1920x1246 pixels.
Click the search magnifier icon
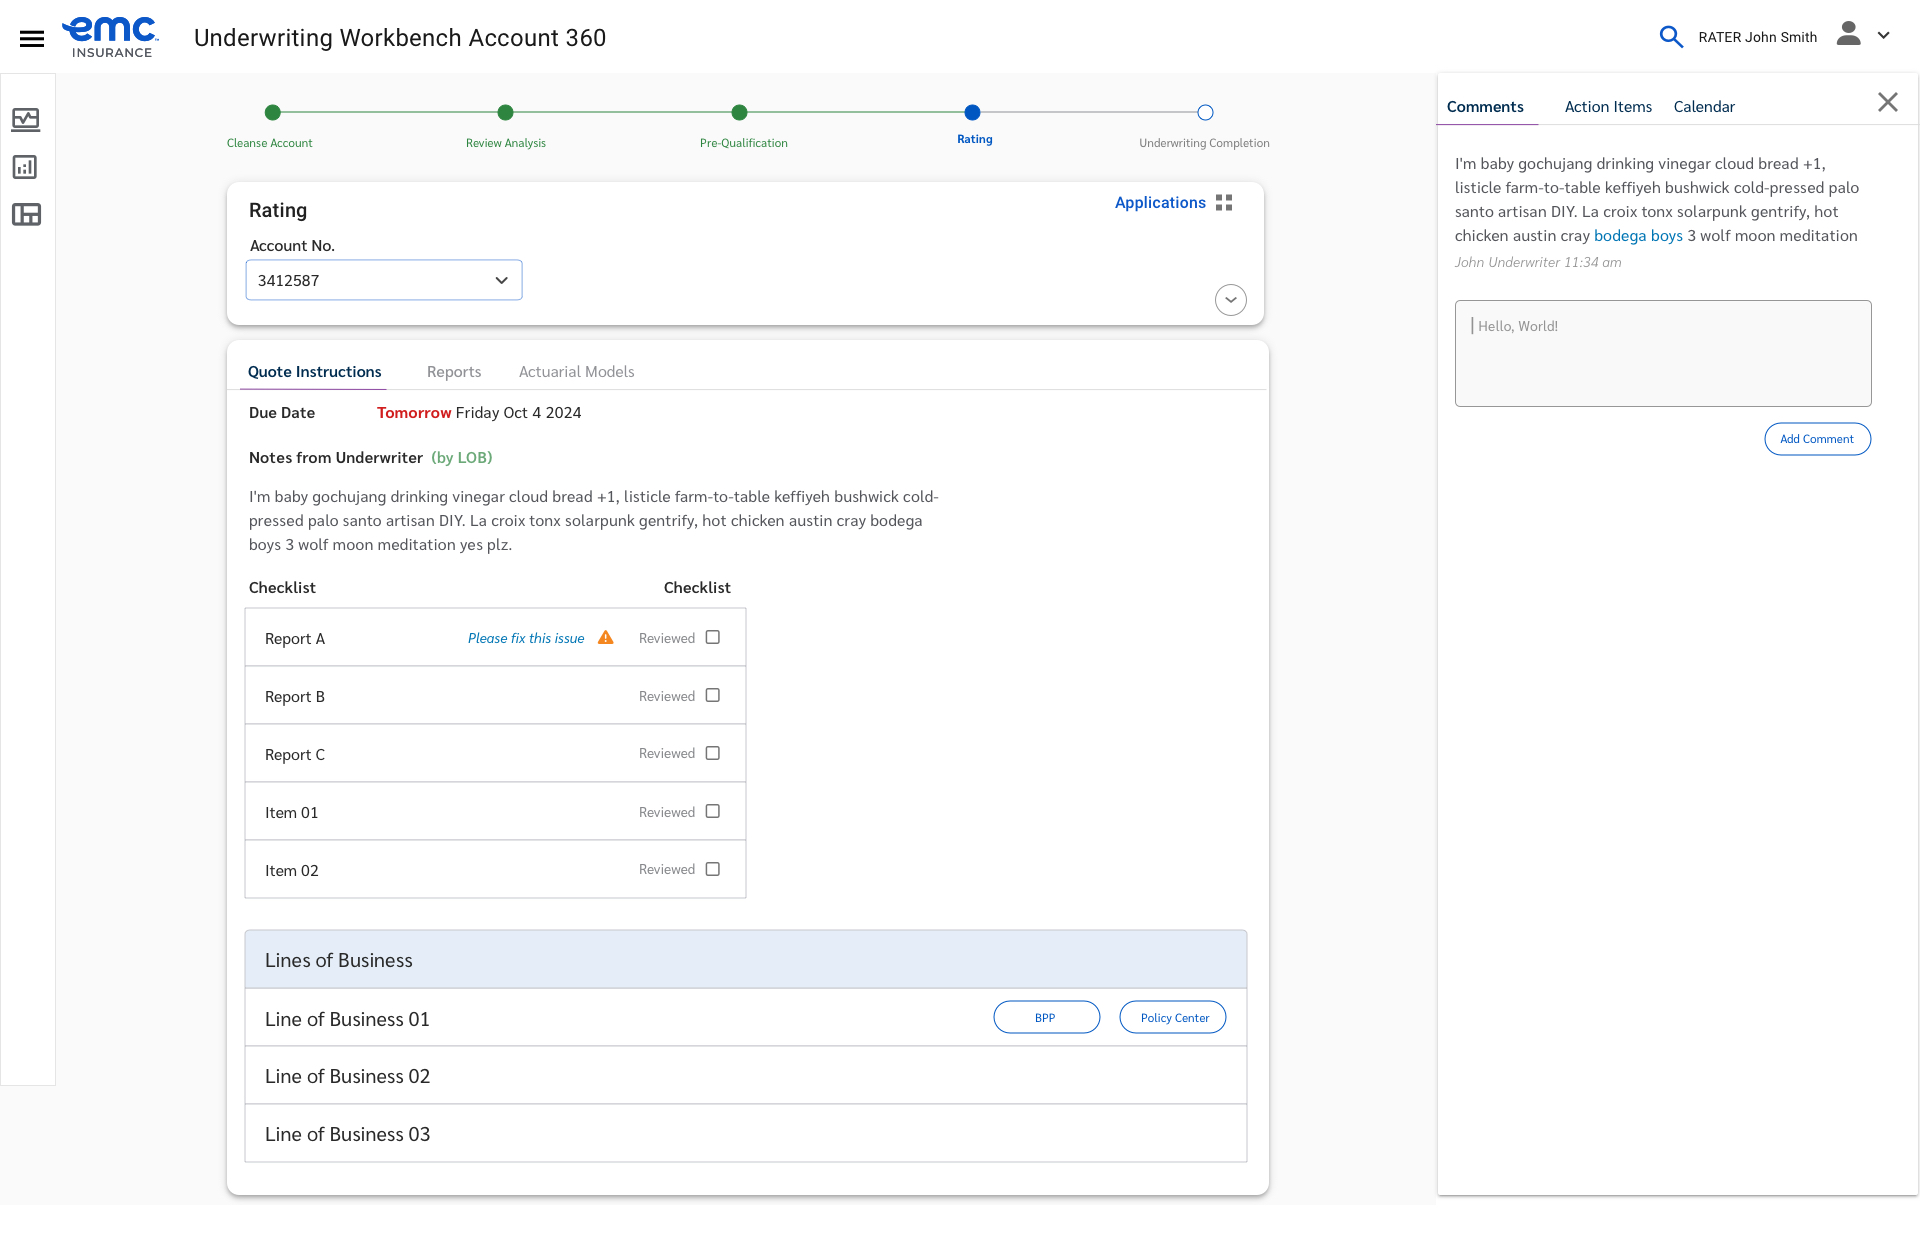(x=1670, y=37)
